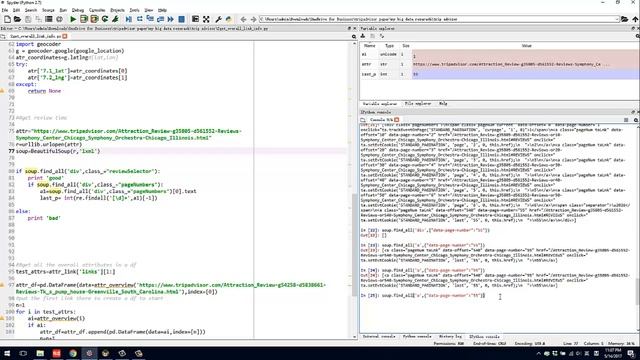Open the Debug menu
Viewport: 640px width, 360px height.
tap(78, 10)
